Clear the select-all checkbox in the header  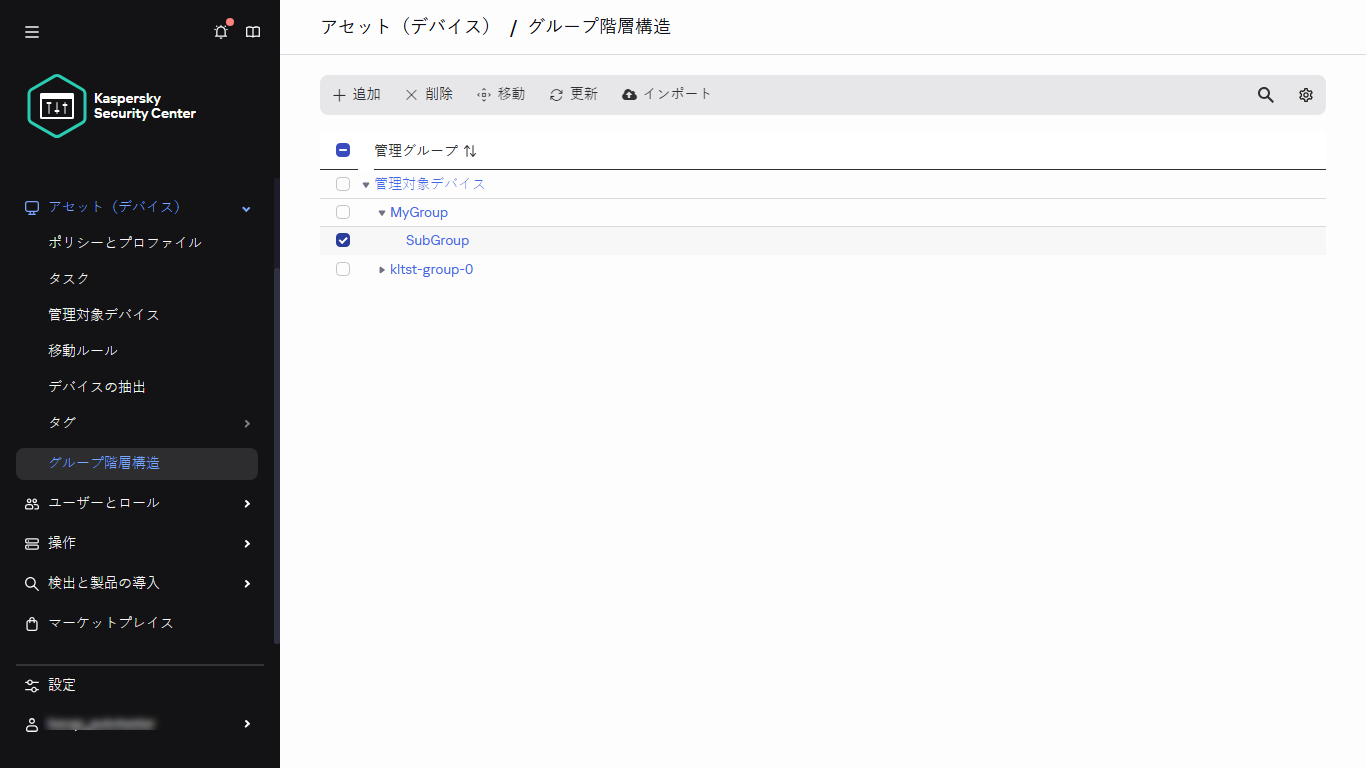343,149
